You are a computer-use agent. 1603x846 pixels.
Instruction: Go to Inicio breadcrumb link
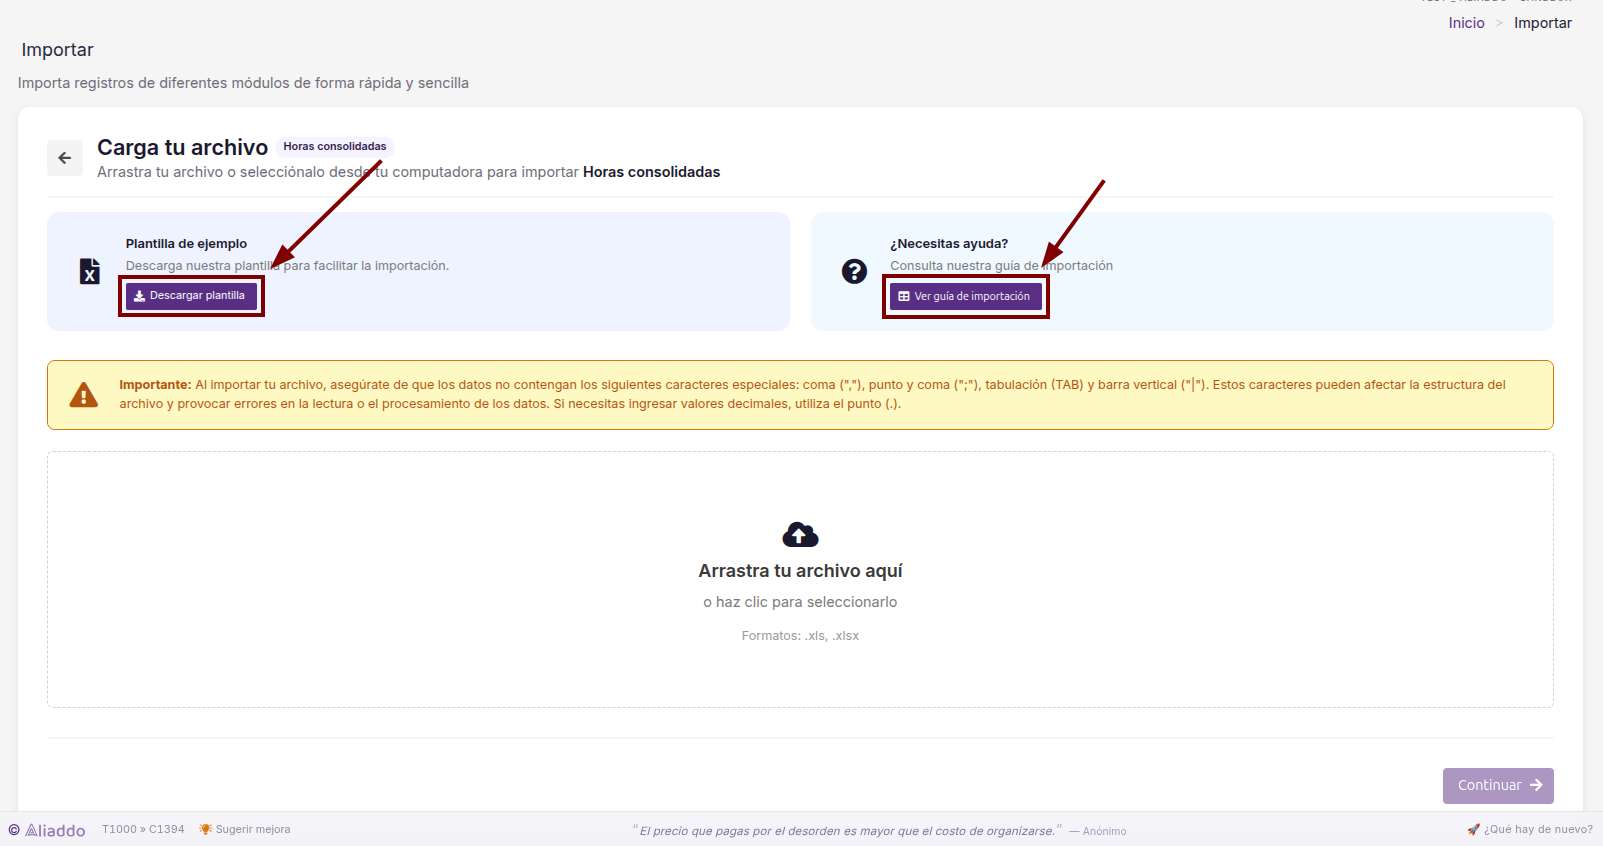[x=1466, y=23]
